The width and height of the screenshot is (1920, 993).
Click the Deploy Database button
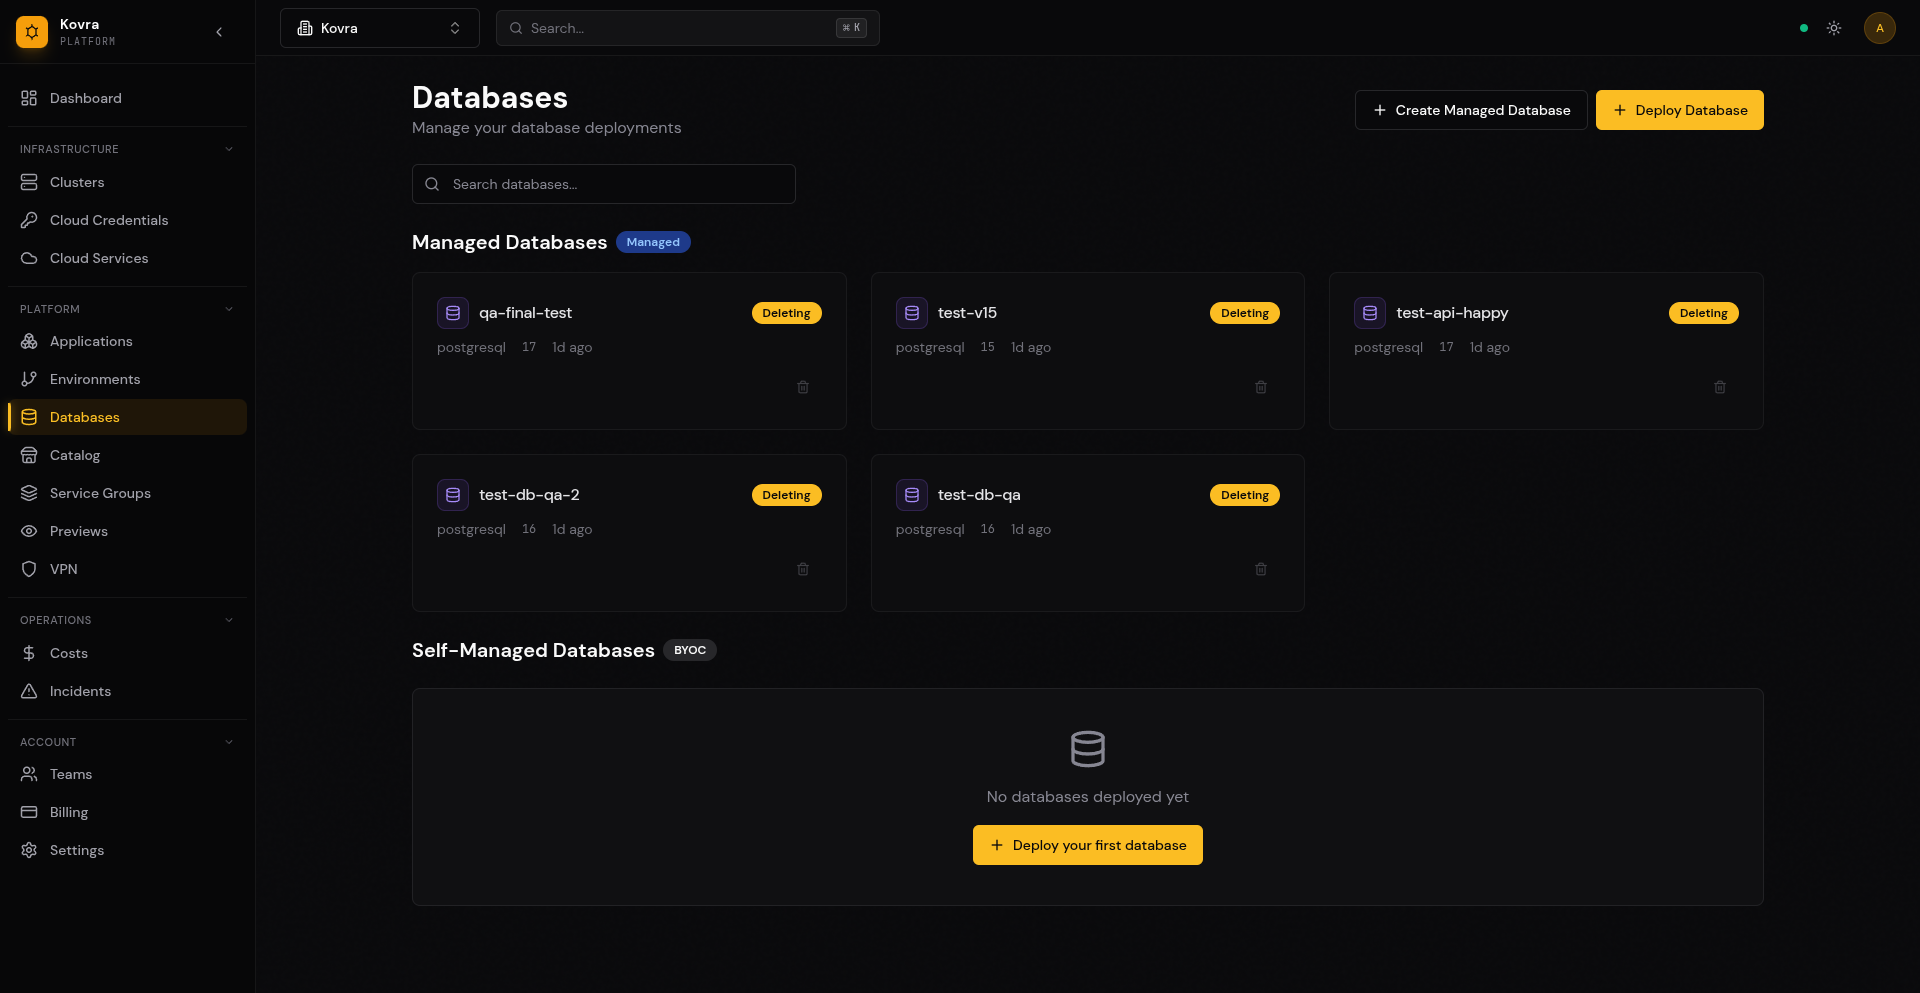1680,110
